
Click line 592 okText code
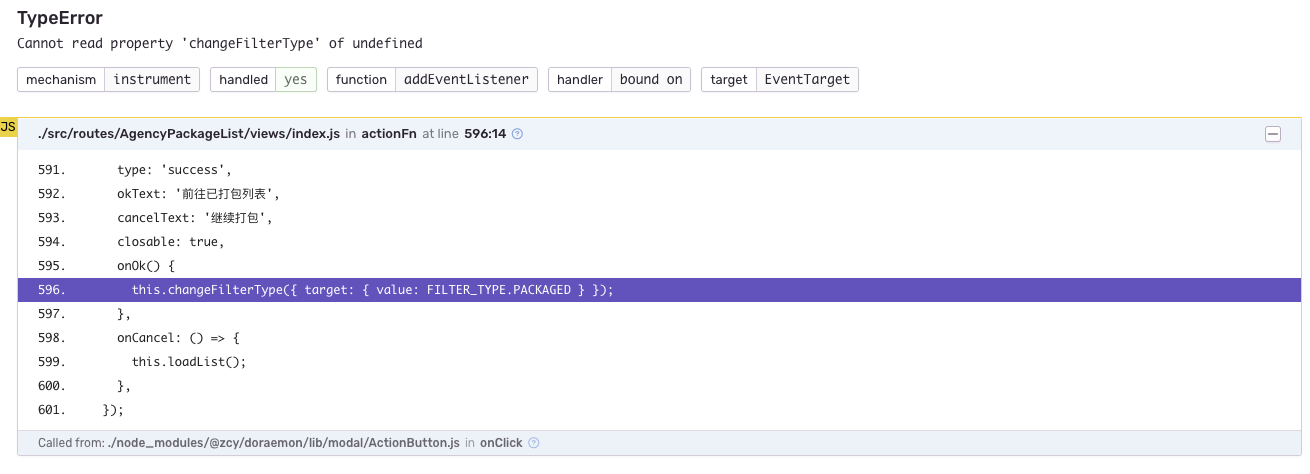click(x=198, y=194)
